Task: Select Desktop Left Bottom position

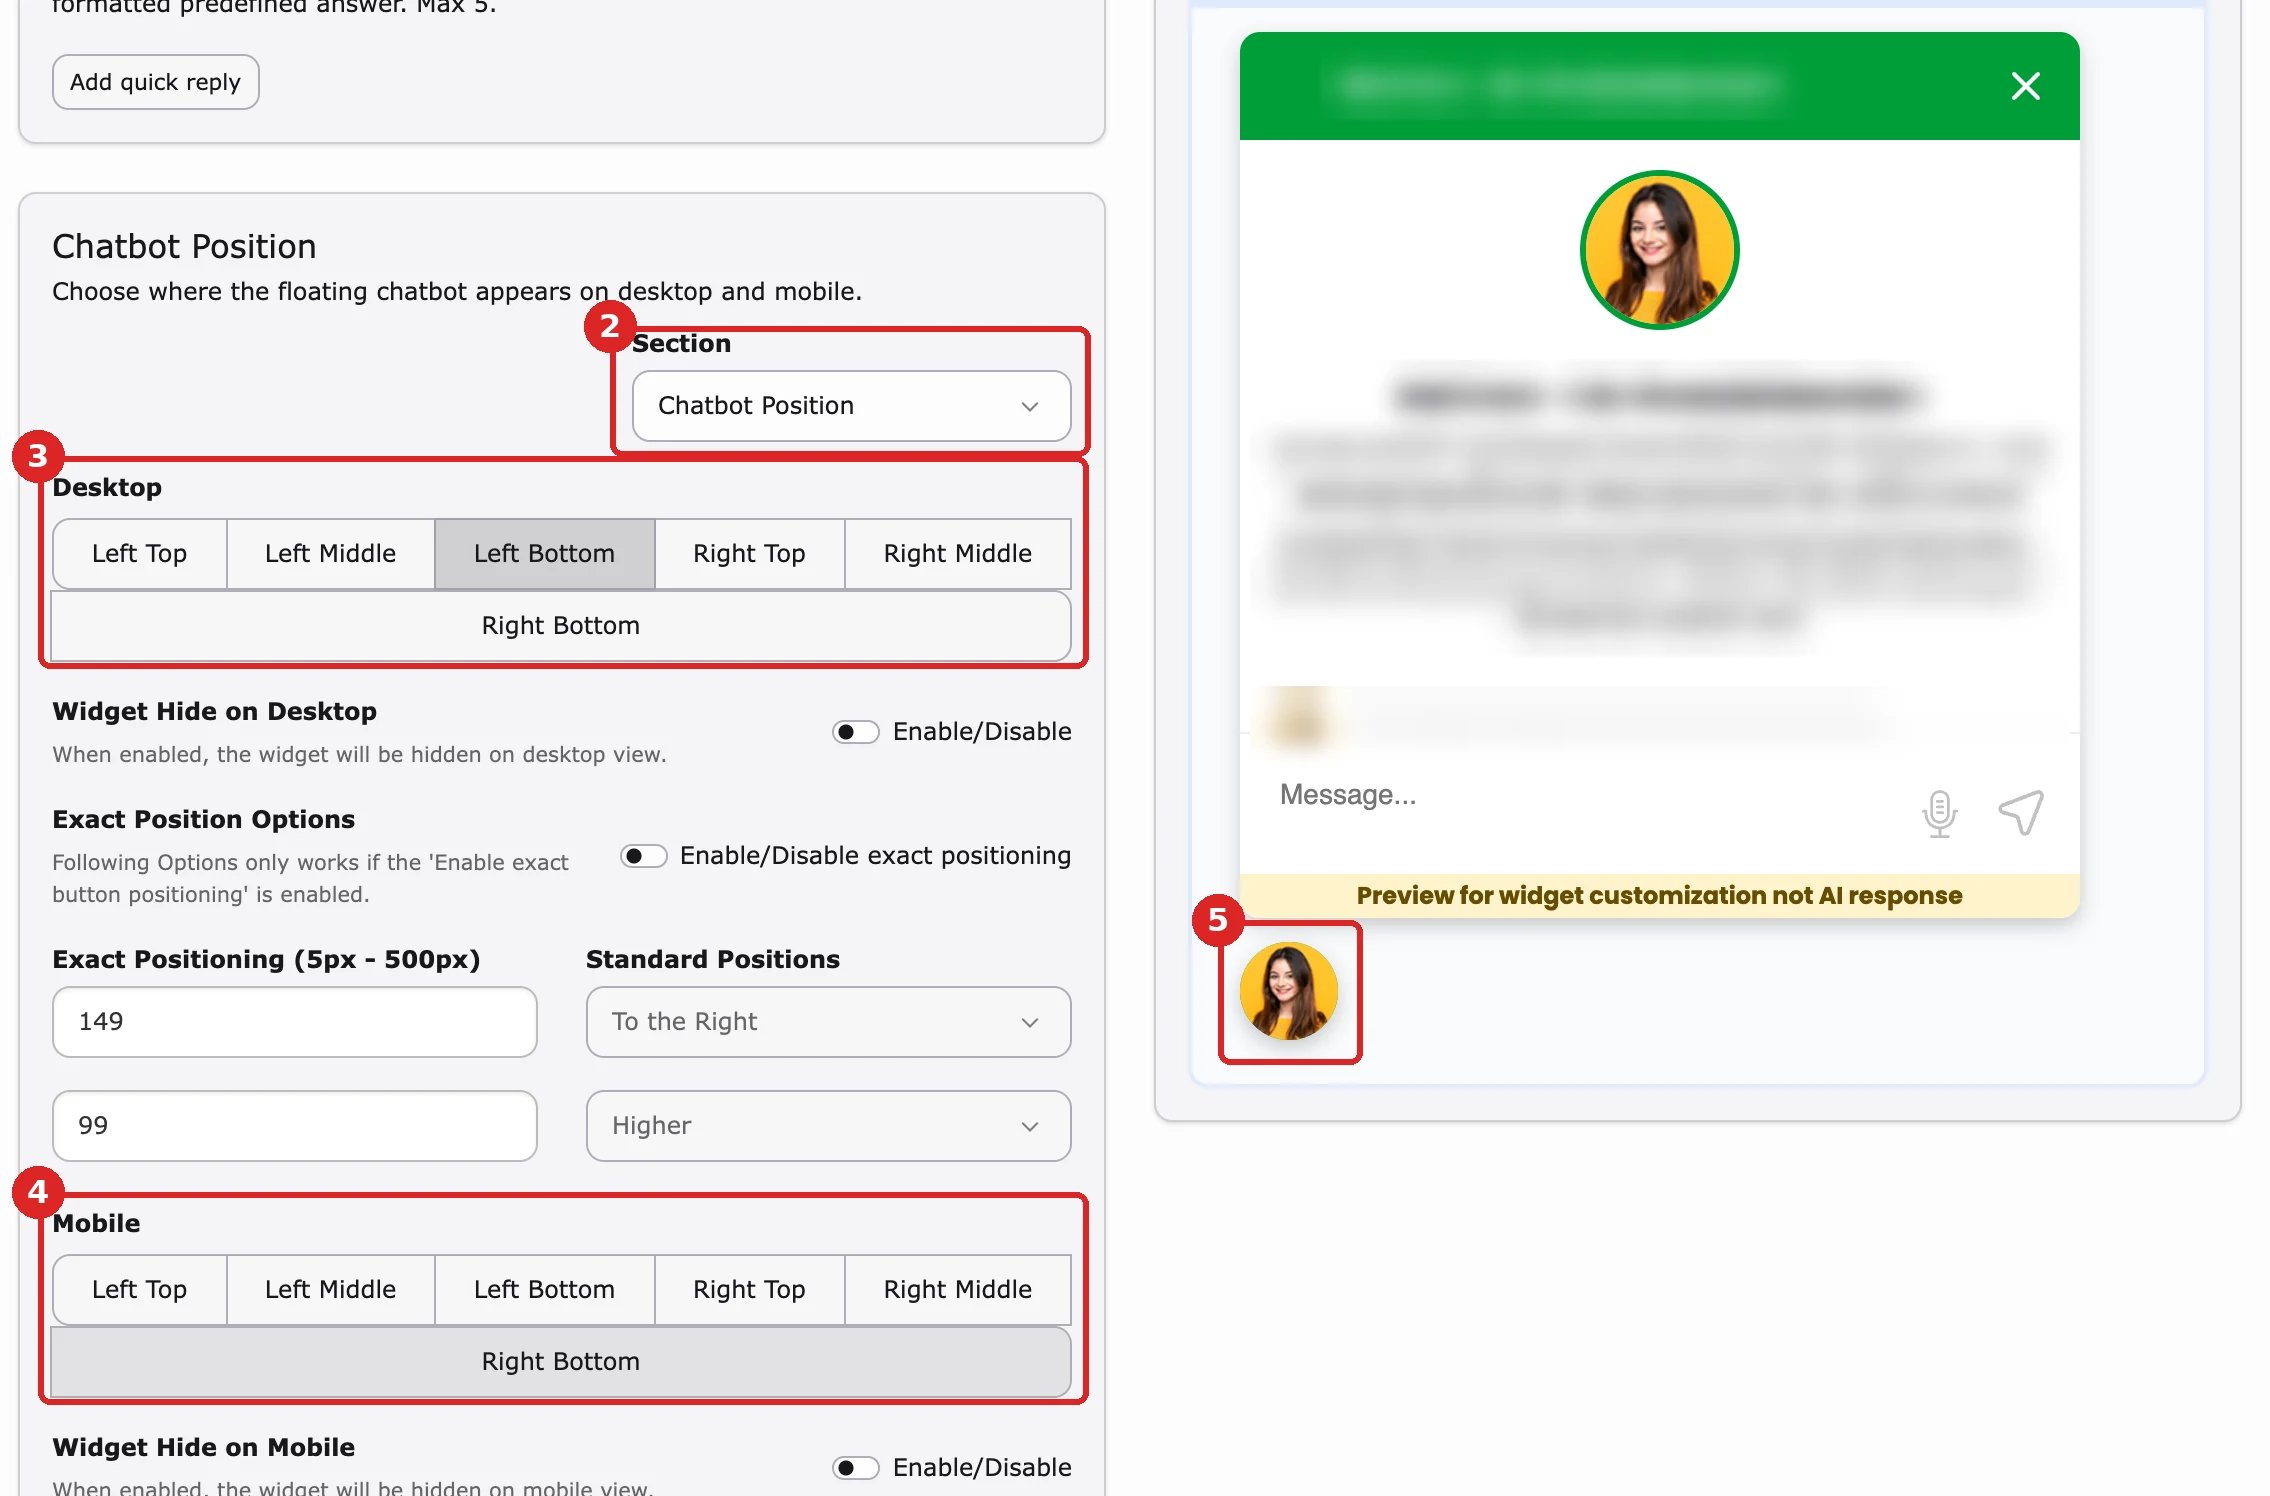Action: (x=544, y=554)
